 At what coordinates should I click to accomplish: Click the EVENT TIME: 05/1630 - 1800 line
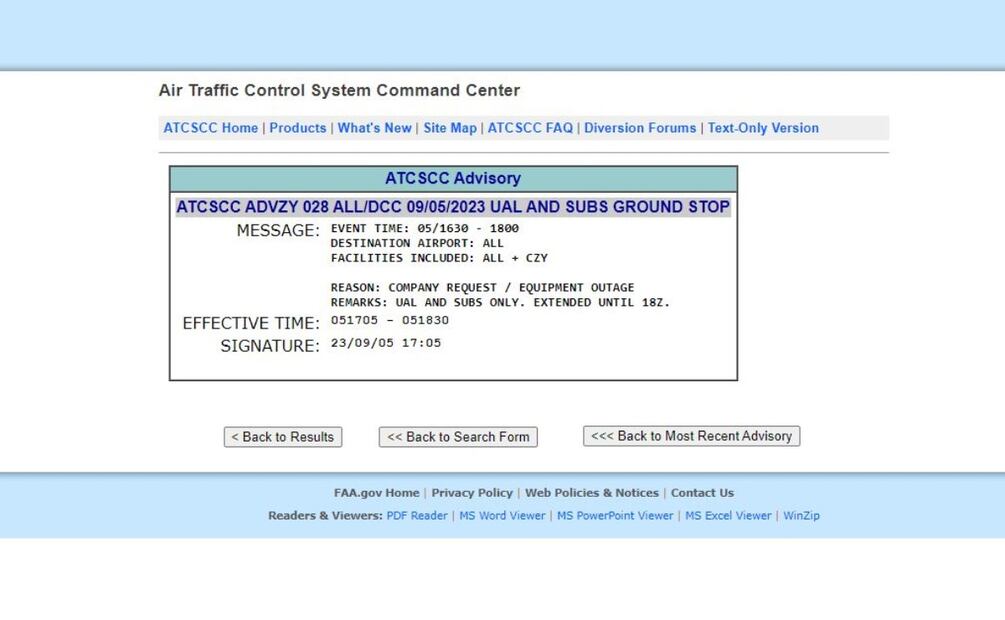(424, 228)
